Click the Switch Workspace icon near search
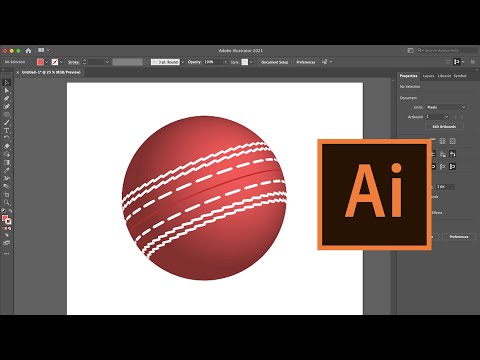The image size is (480, 360). point(410,50)
